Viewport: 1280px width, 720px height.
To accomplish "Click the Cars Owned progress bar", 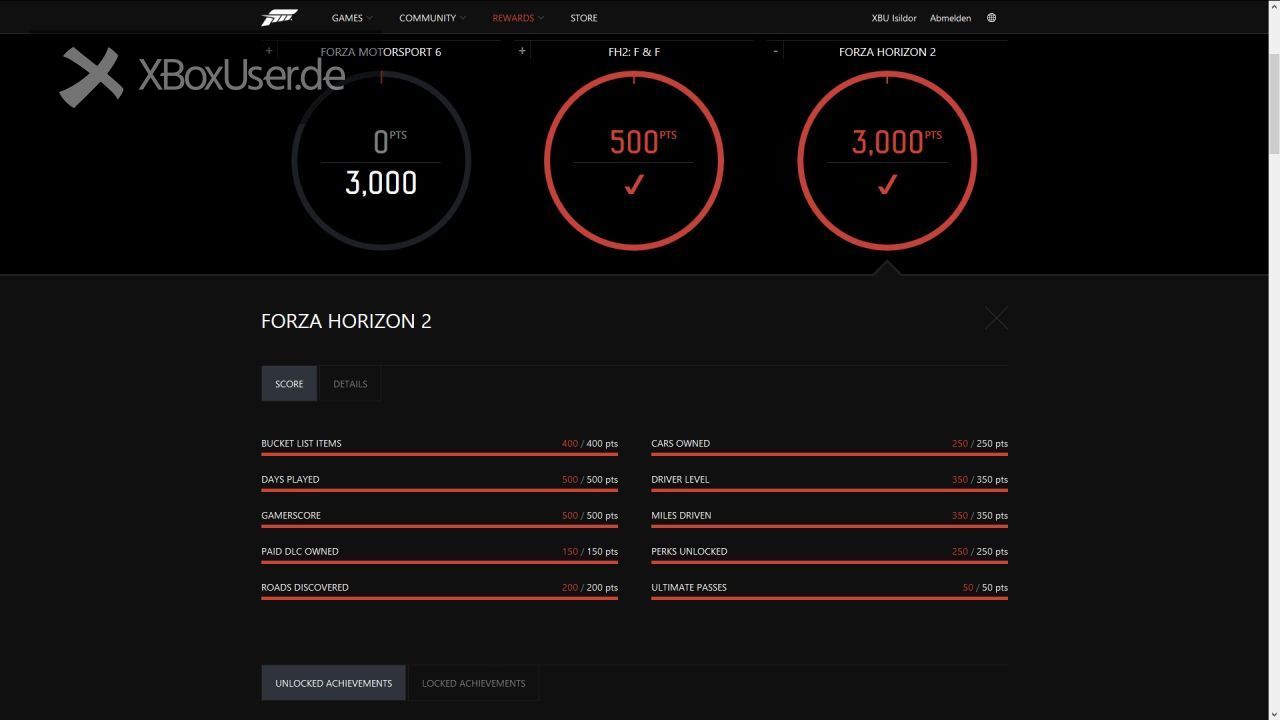I will tap(829, 454).
